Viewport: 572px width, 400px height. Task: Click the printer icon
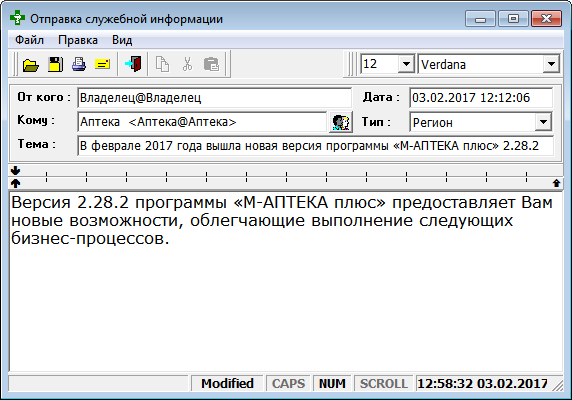[79, 65]
